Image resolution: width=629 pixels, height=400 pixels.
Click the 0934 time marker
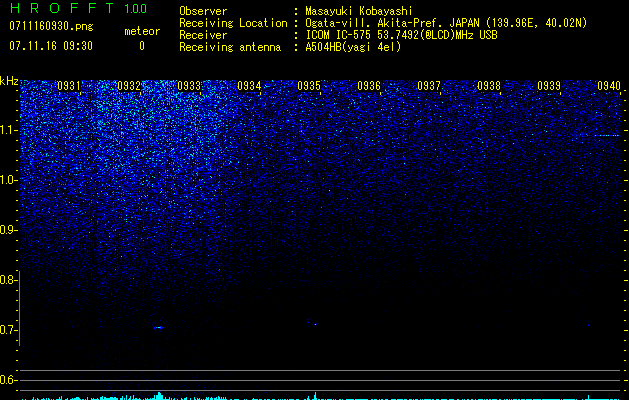(x=249, y=86)
